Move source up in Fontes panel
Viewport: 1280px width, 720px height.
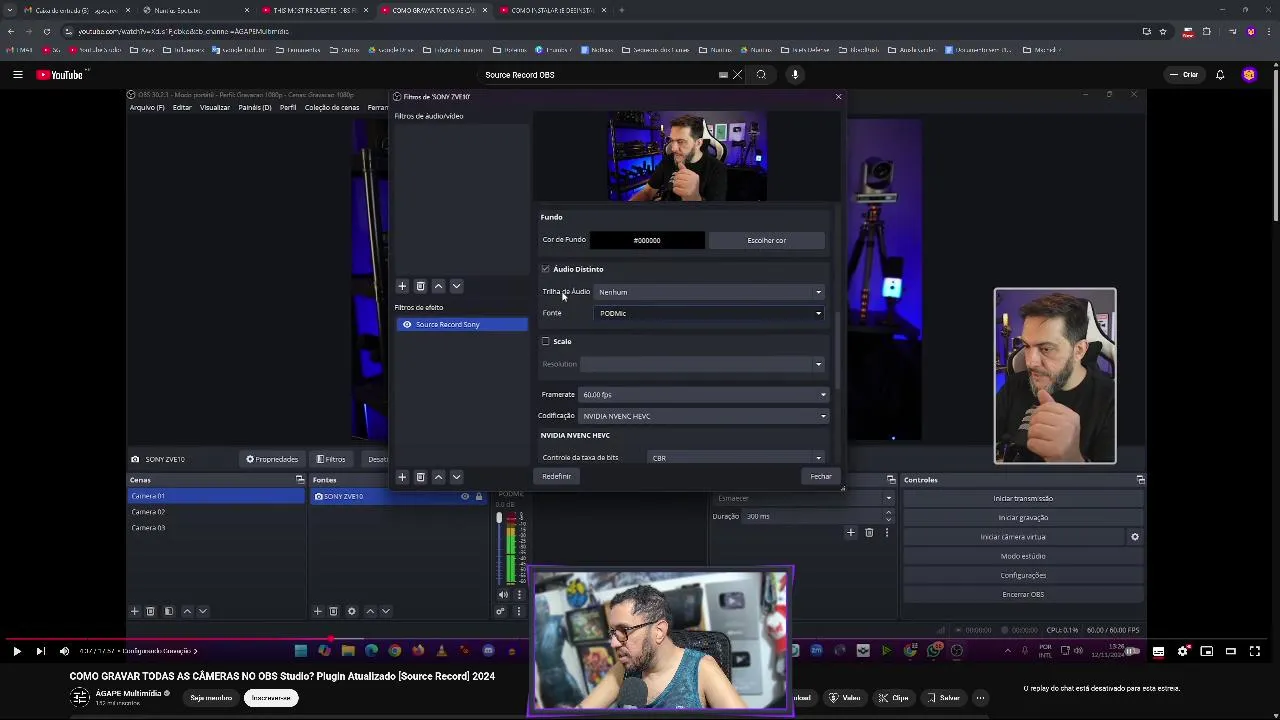click(x=370, y=611)
